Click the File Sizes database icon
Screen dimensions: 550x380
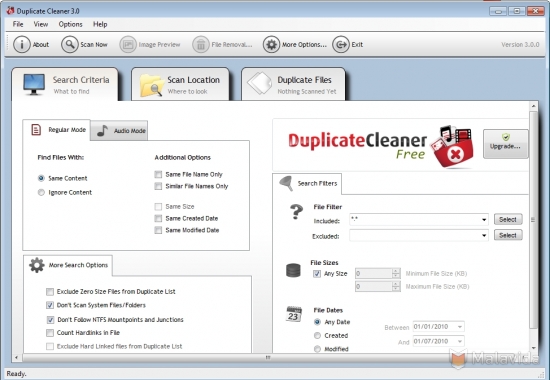click(x=293, y=271)
